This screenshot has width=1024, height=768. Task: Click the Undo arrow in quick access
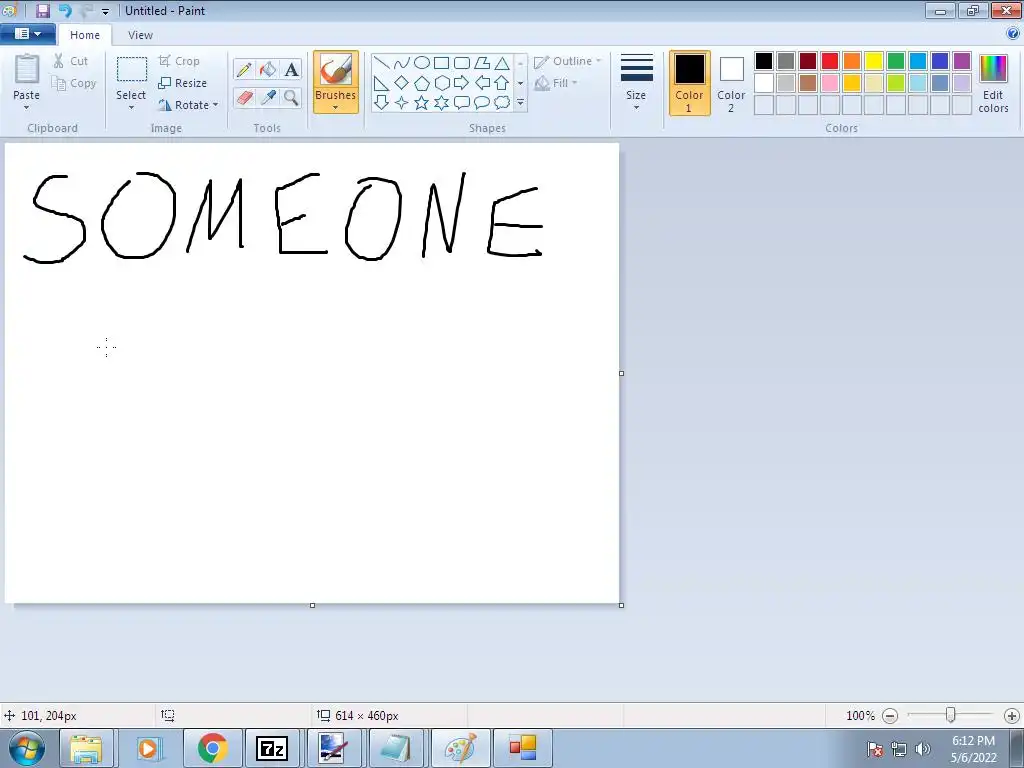(x=65, y=10)
